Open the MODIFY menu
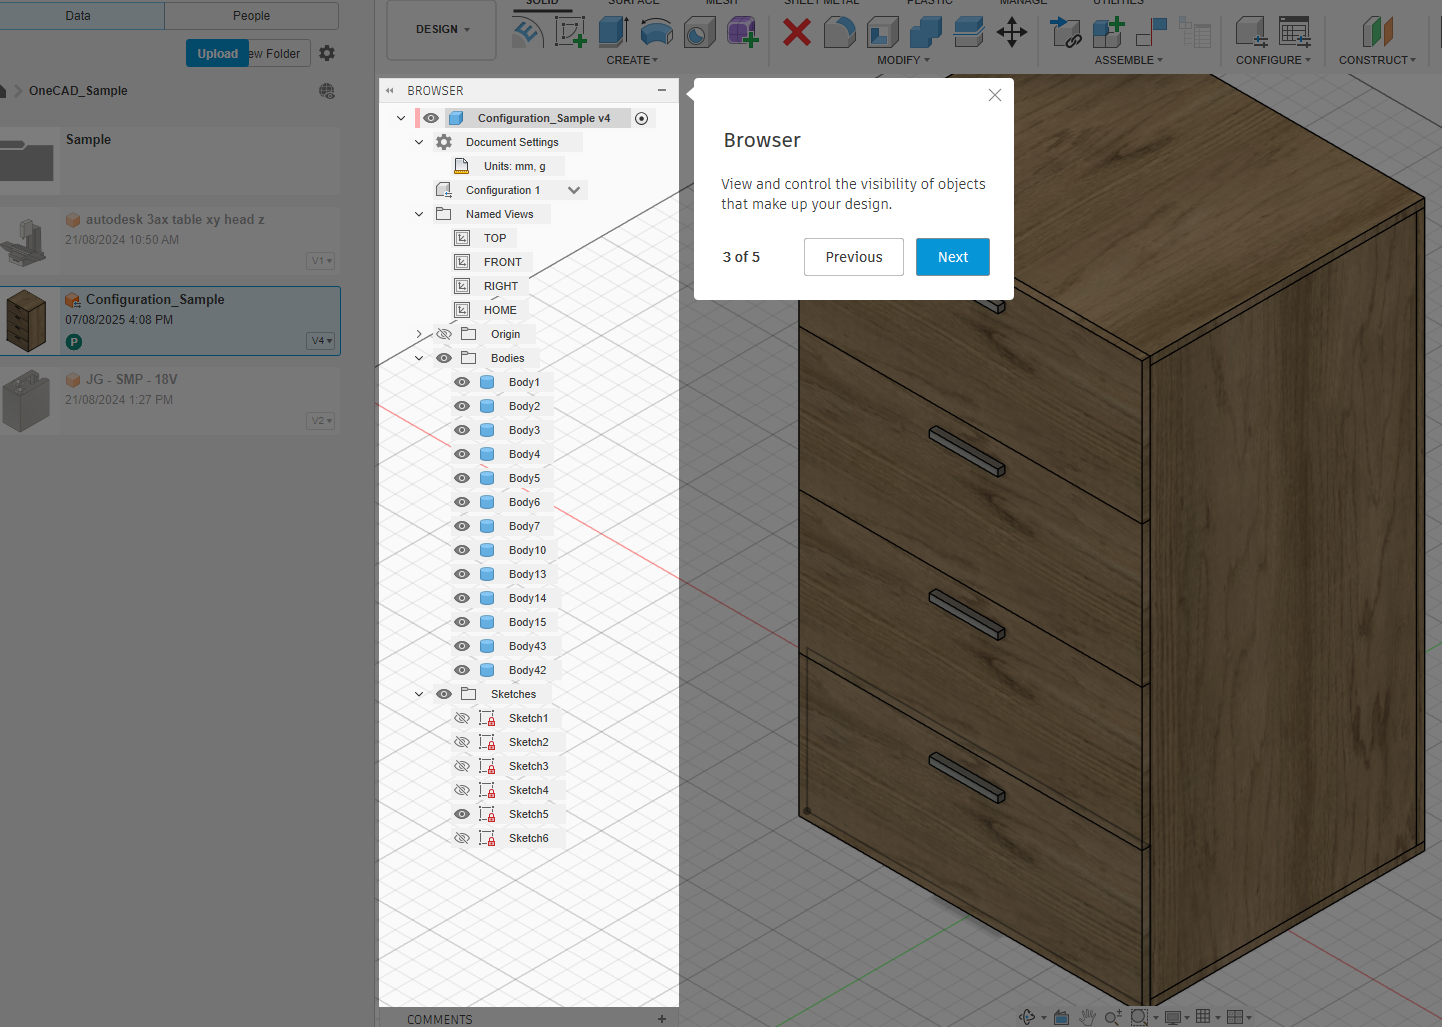The image size is (1442, 1027). pos(903,60)
